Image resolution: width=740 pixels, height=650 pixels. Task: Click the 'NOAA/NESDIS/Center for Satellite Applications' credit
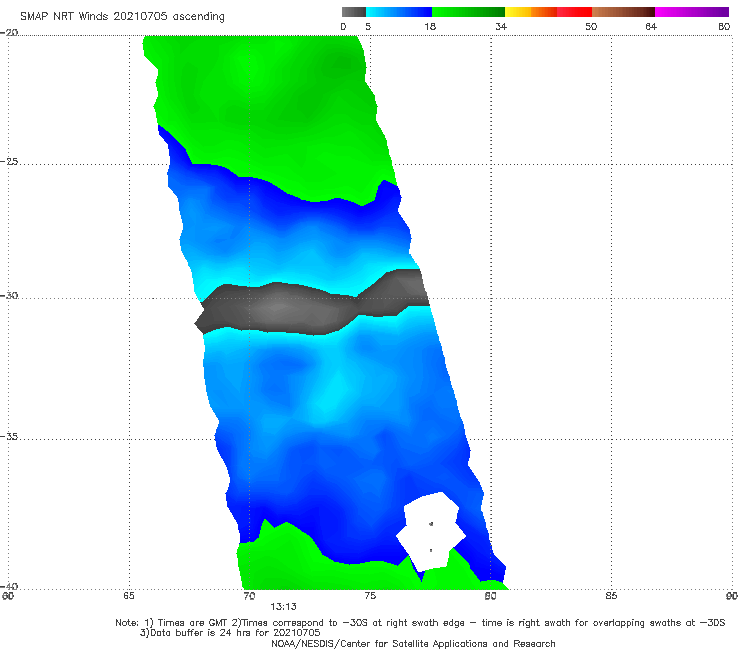click(x=413, y=644)
